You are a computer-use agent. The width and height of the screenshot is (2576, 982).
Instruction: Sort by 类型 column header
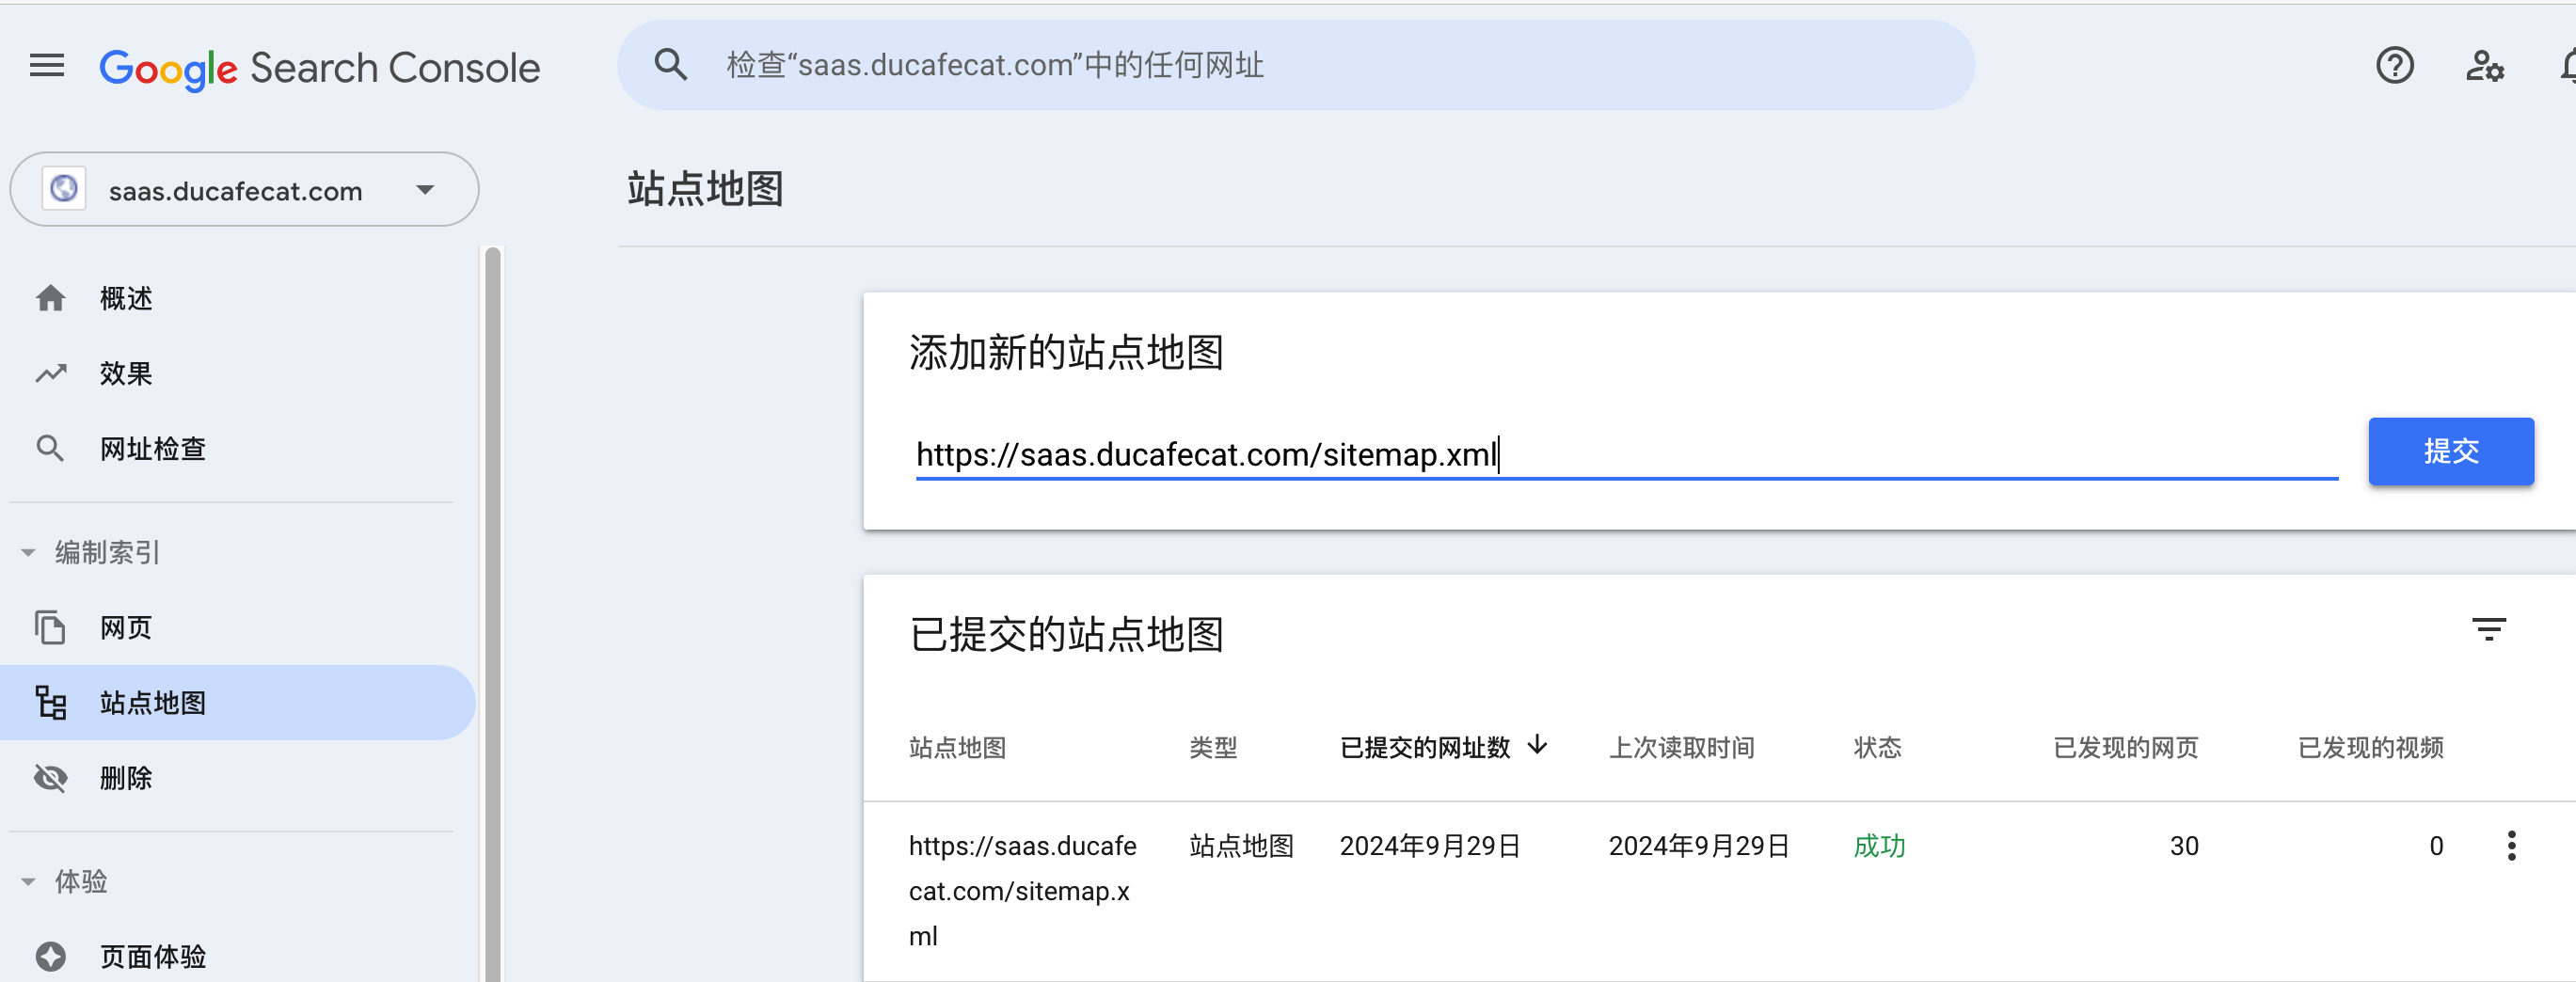[1213, 747]
